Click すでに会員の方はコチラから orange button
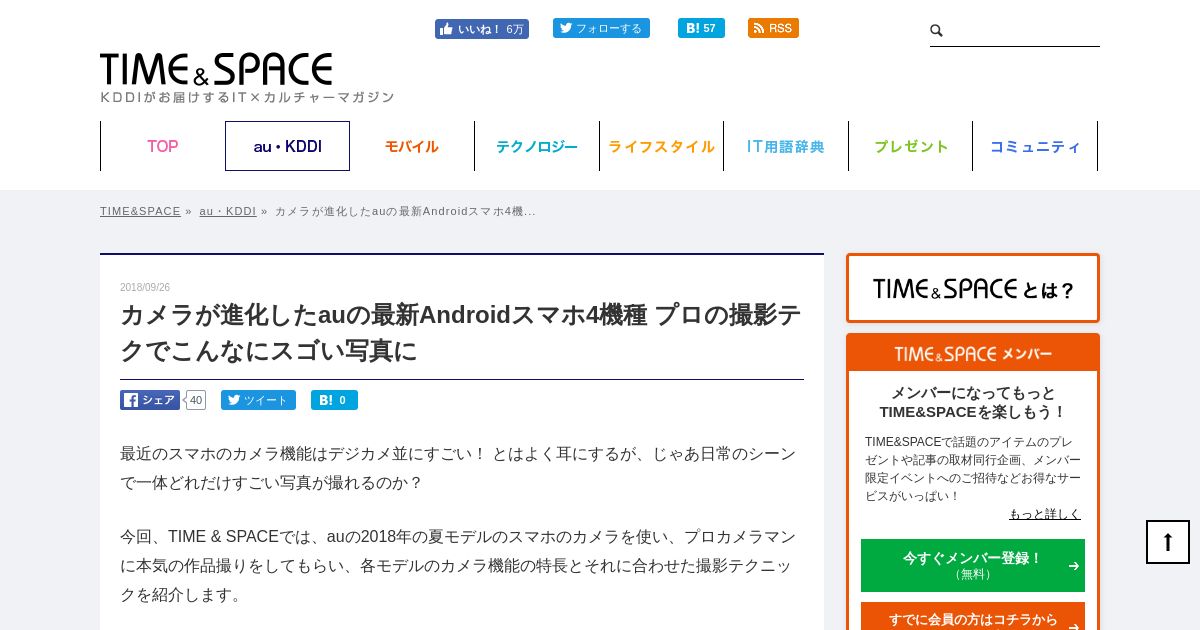Viewport: 1200px width, 630px height. pyautogui.click(x=973, y=618)
